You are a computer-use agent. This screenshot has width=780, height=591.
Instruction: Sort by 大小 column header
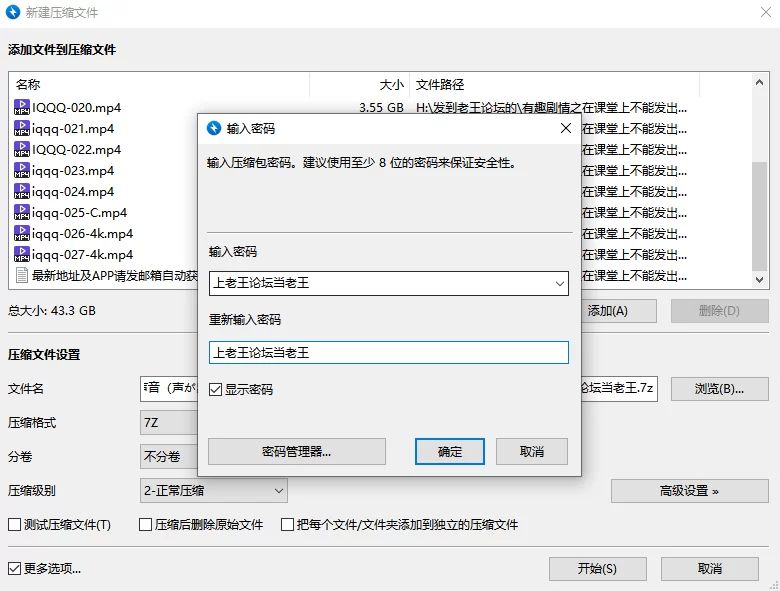pyautogui.click(x=360, y=85)
